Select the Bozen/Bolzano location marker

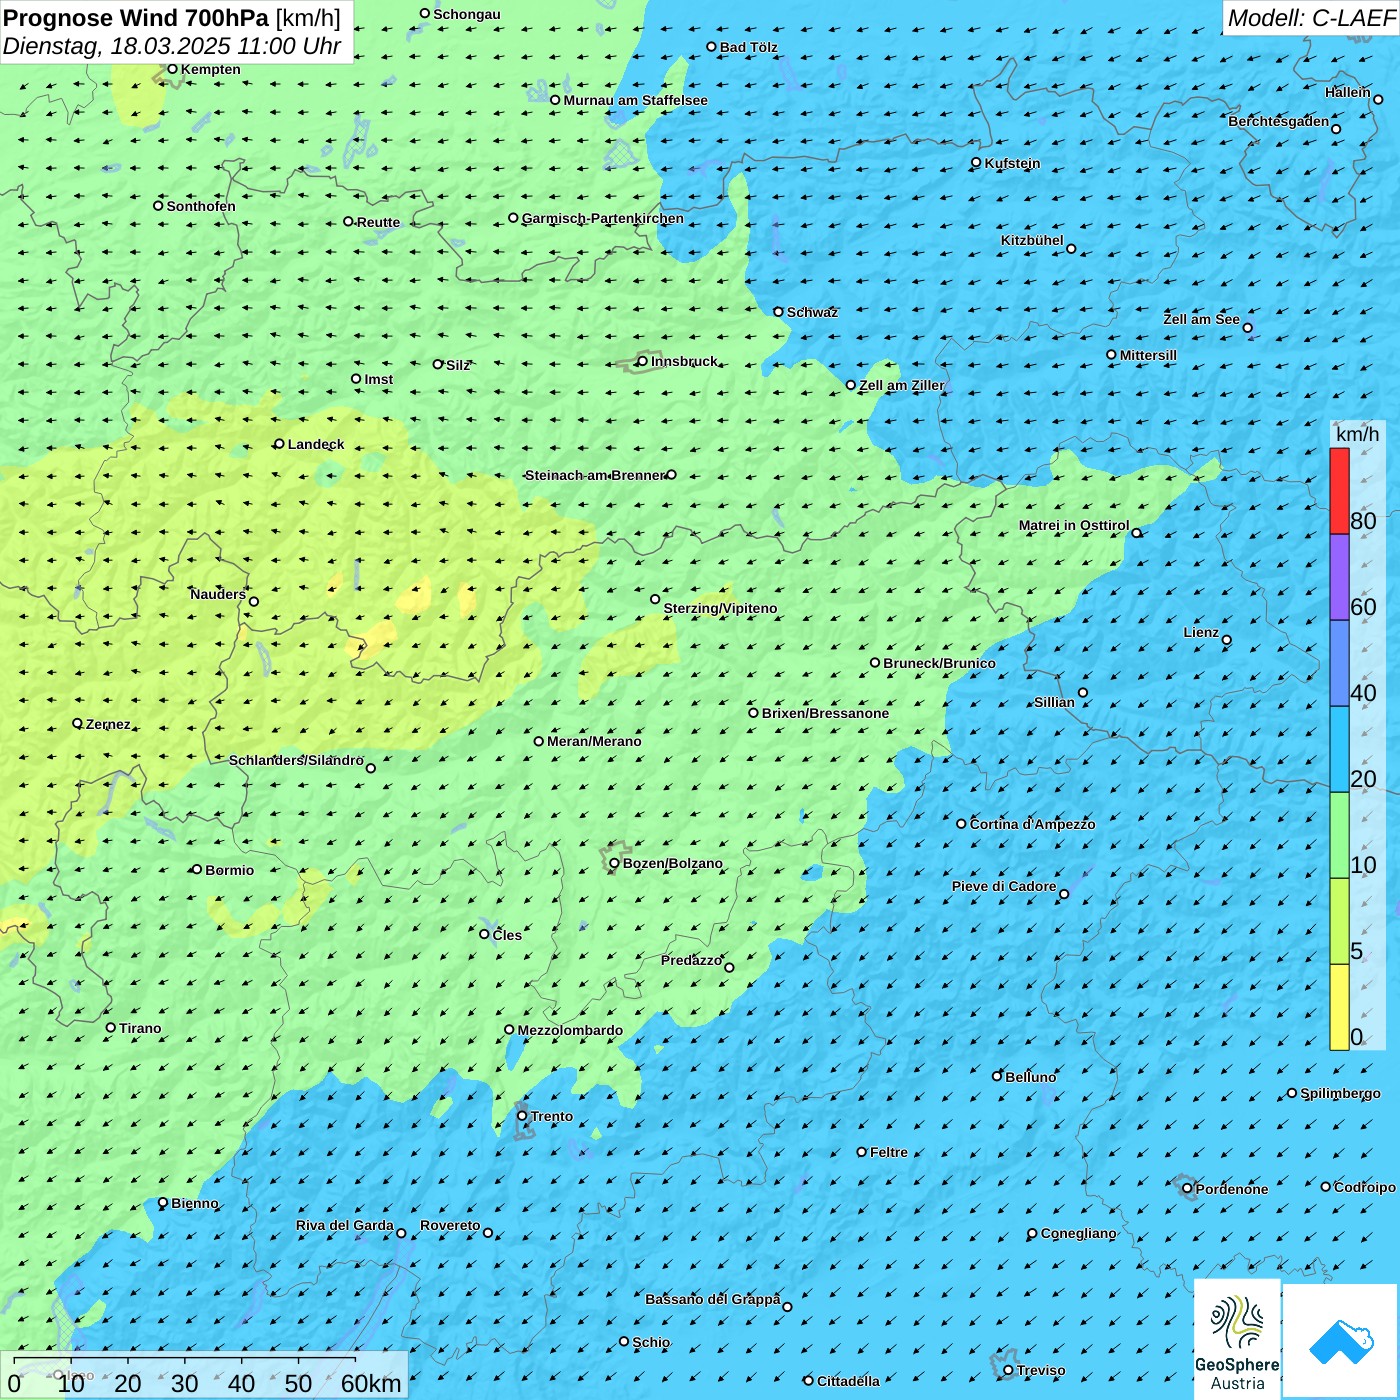[615, 863]
